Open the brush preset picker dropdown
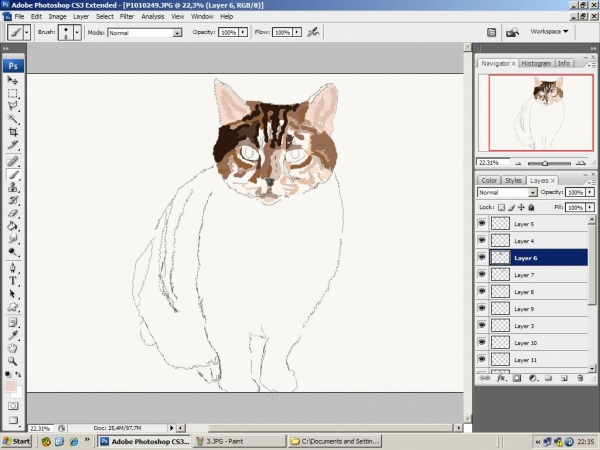Image resolution: width=600 pixels, height=450 pixels. (x=77, y=33)
